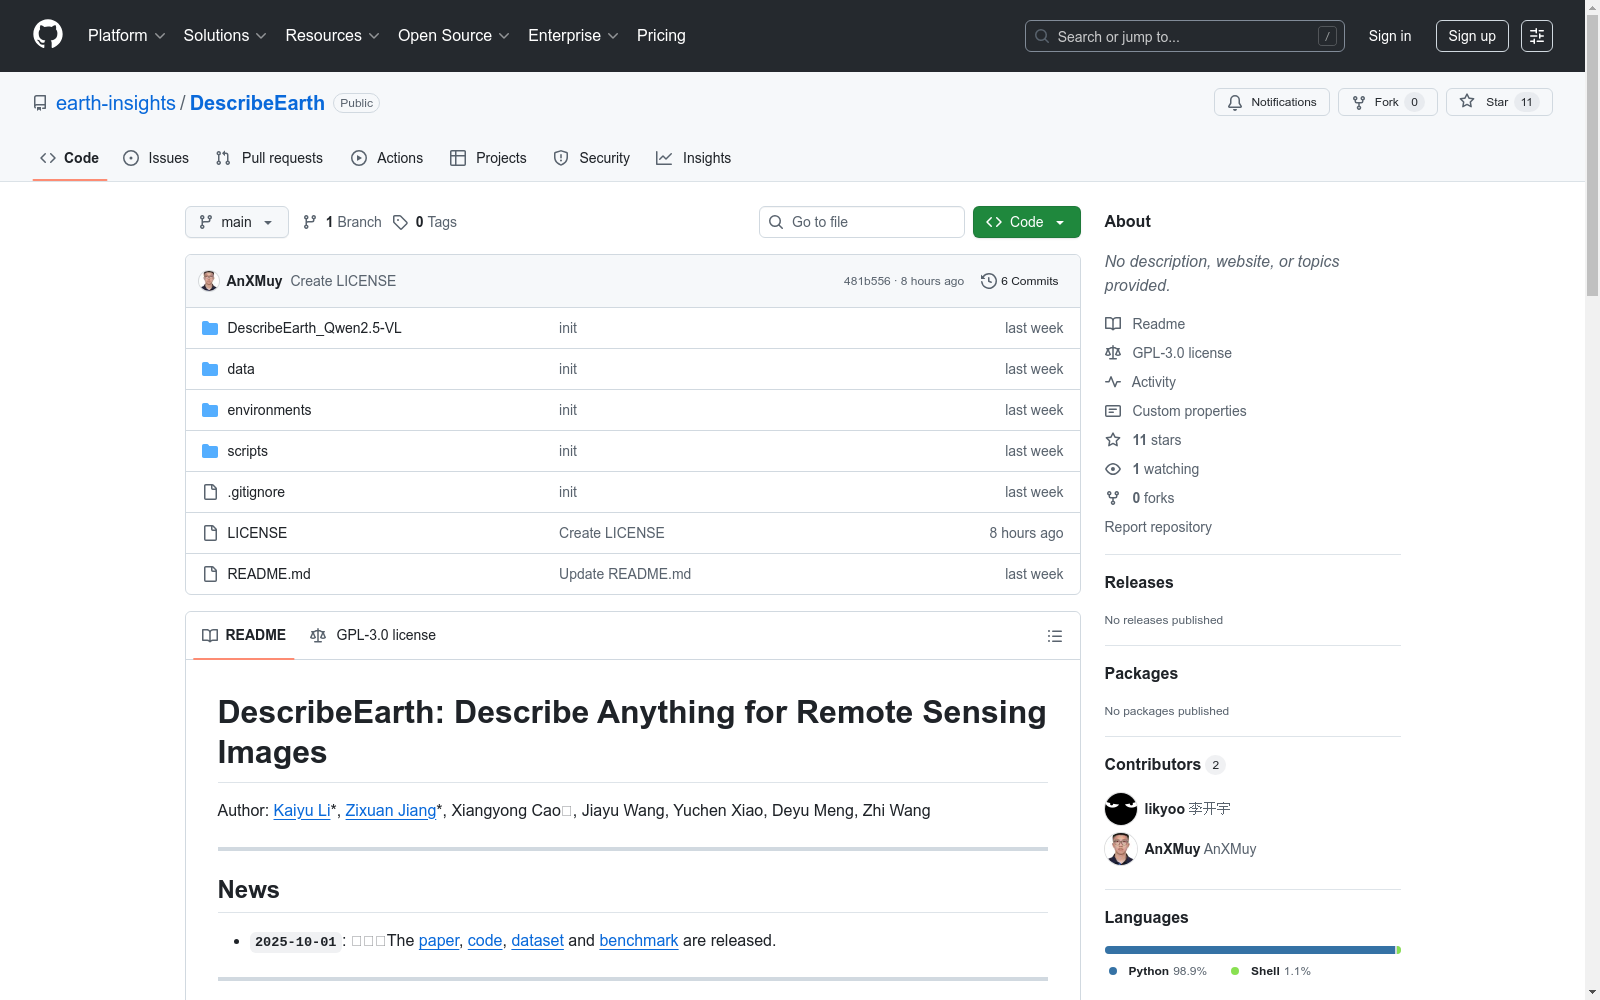The height and width of the screenshot is (1000, 1600).
Task: Click the star icon beside 11 stars
Action: pos(1113,440)
